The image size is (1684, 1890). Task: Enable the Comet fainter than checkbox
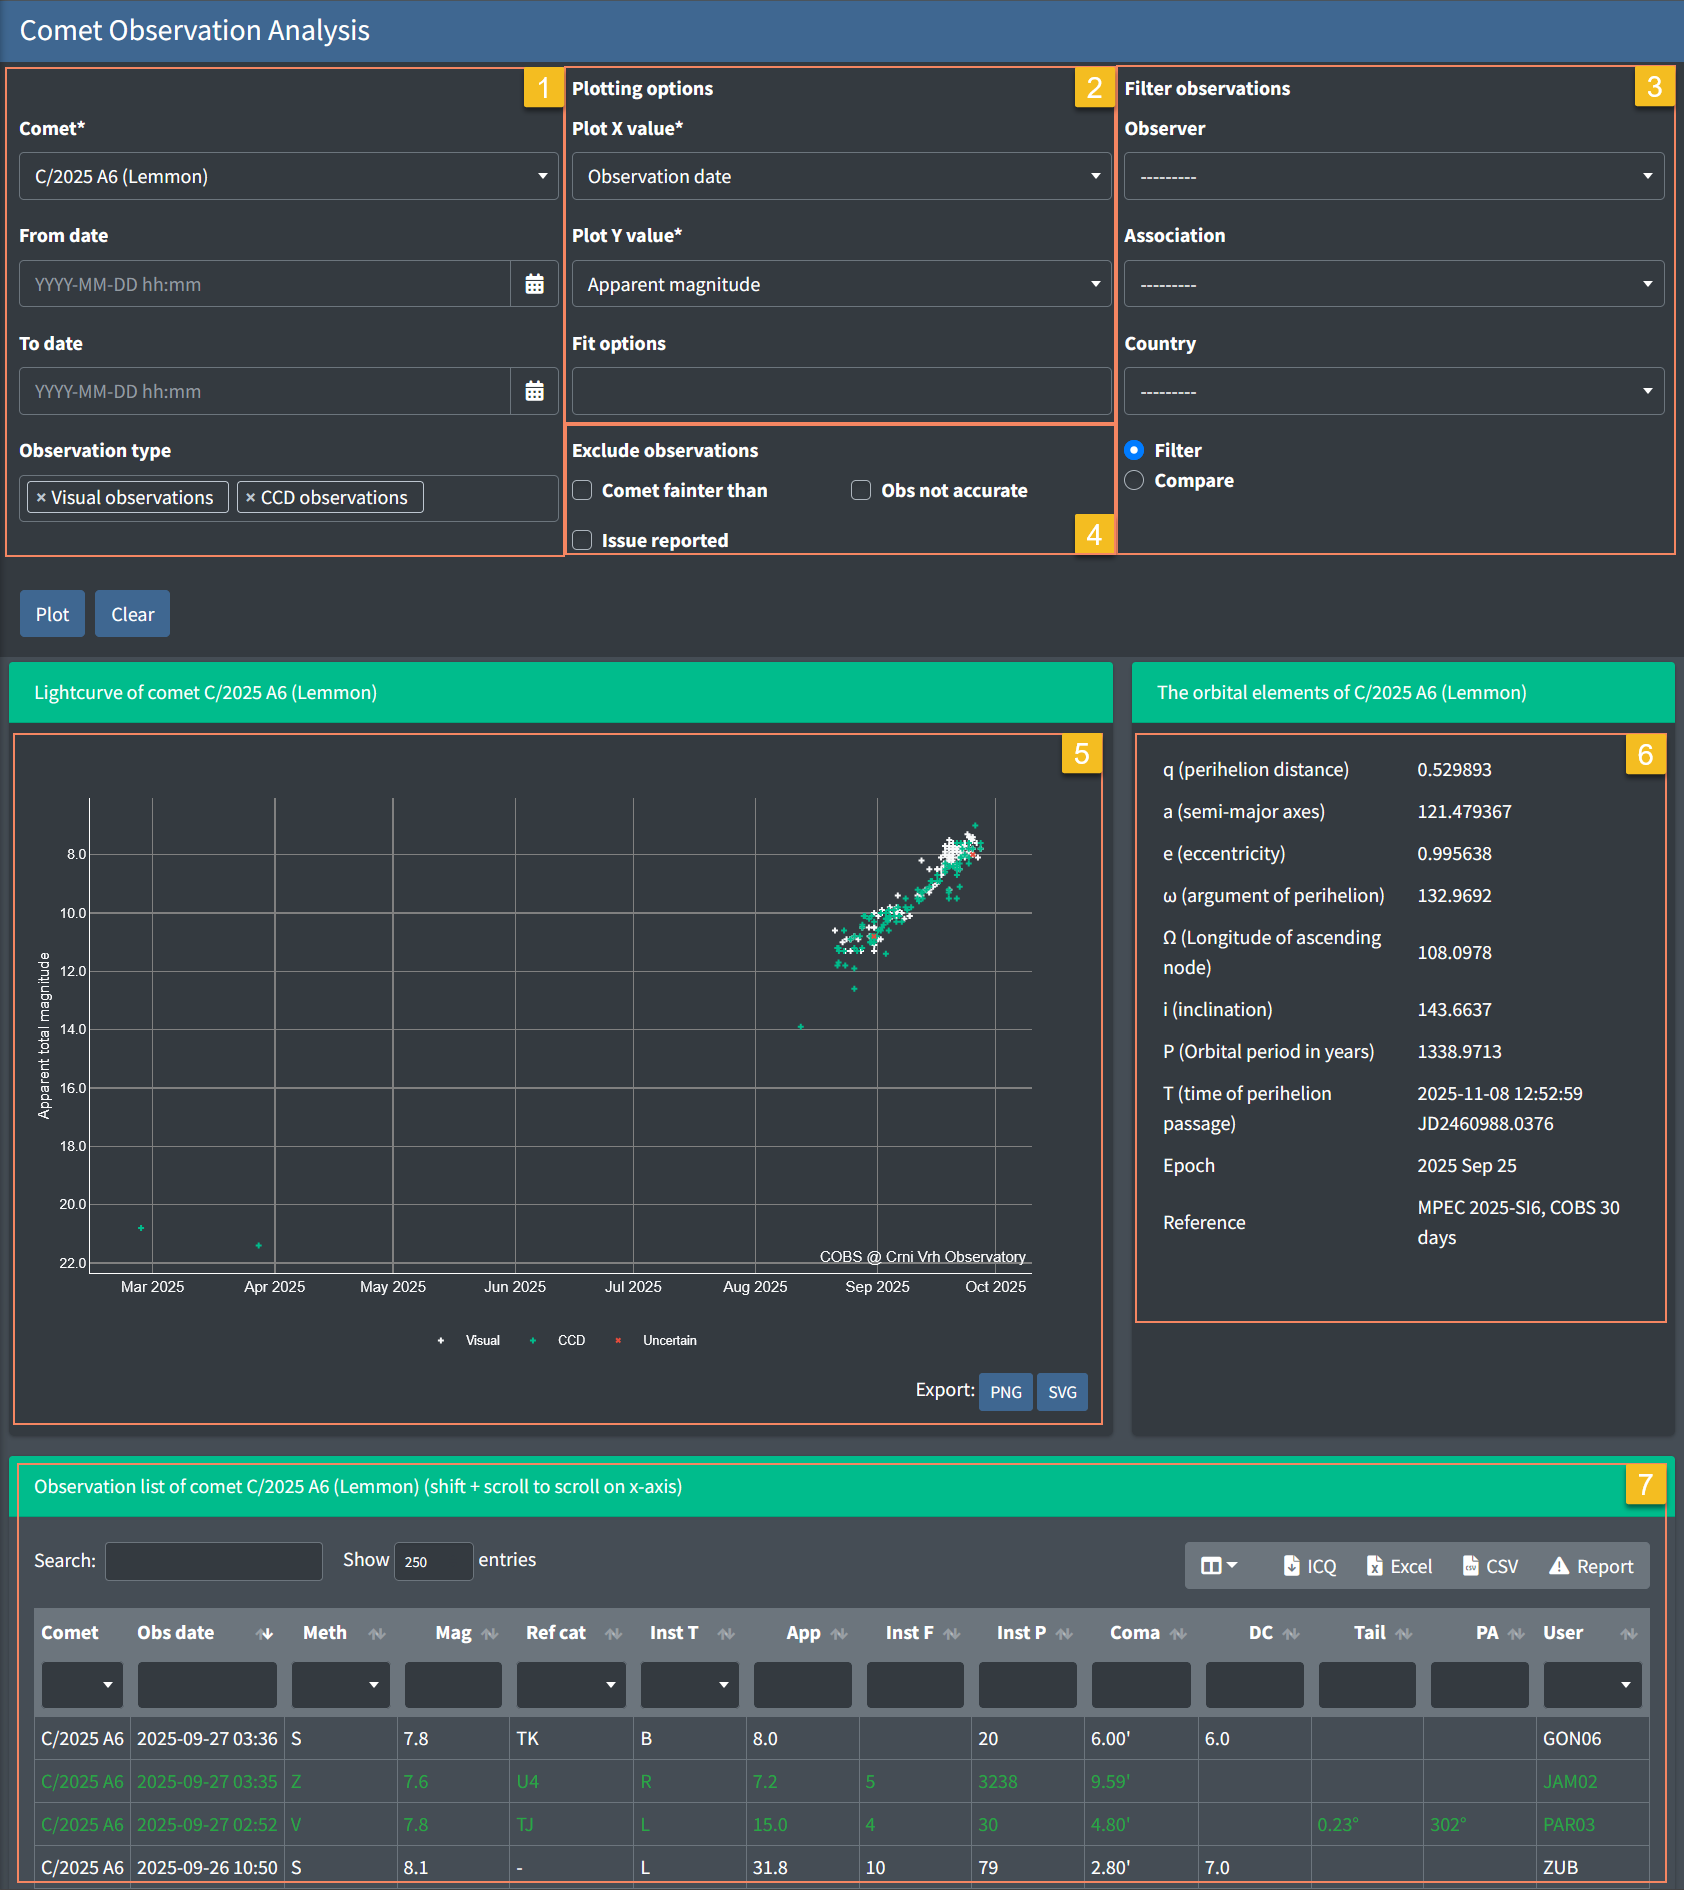(582, 490)
